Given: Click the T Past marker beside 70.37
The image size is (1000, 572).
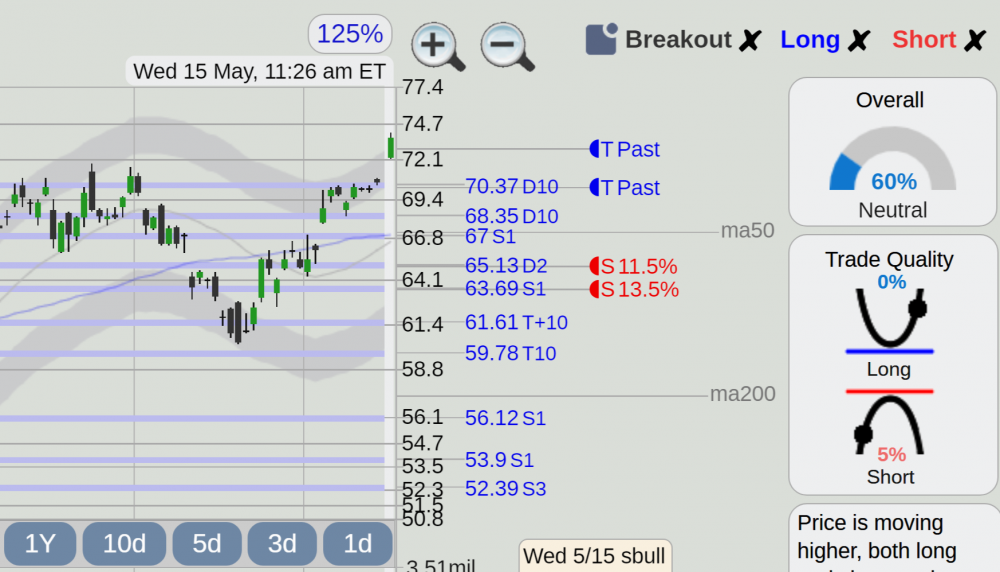Looking at the screenshot, I should click(x=624, y=187).
